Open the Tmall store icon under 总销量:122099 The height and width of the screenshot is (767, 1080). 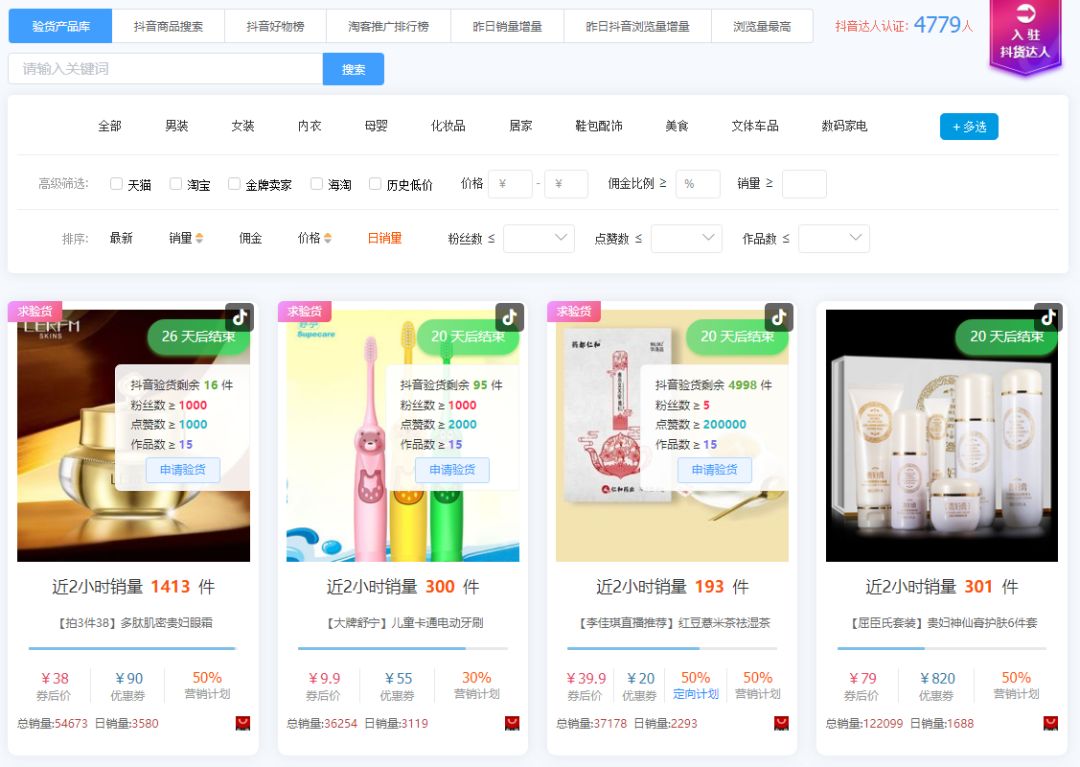coord(1049,722)
